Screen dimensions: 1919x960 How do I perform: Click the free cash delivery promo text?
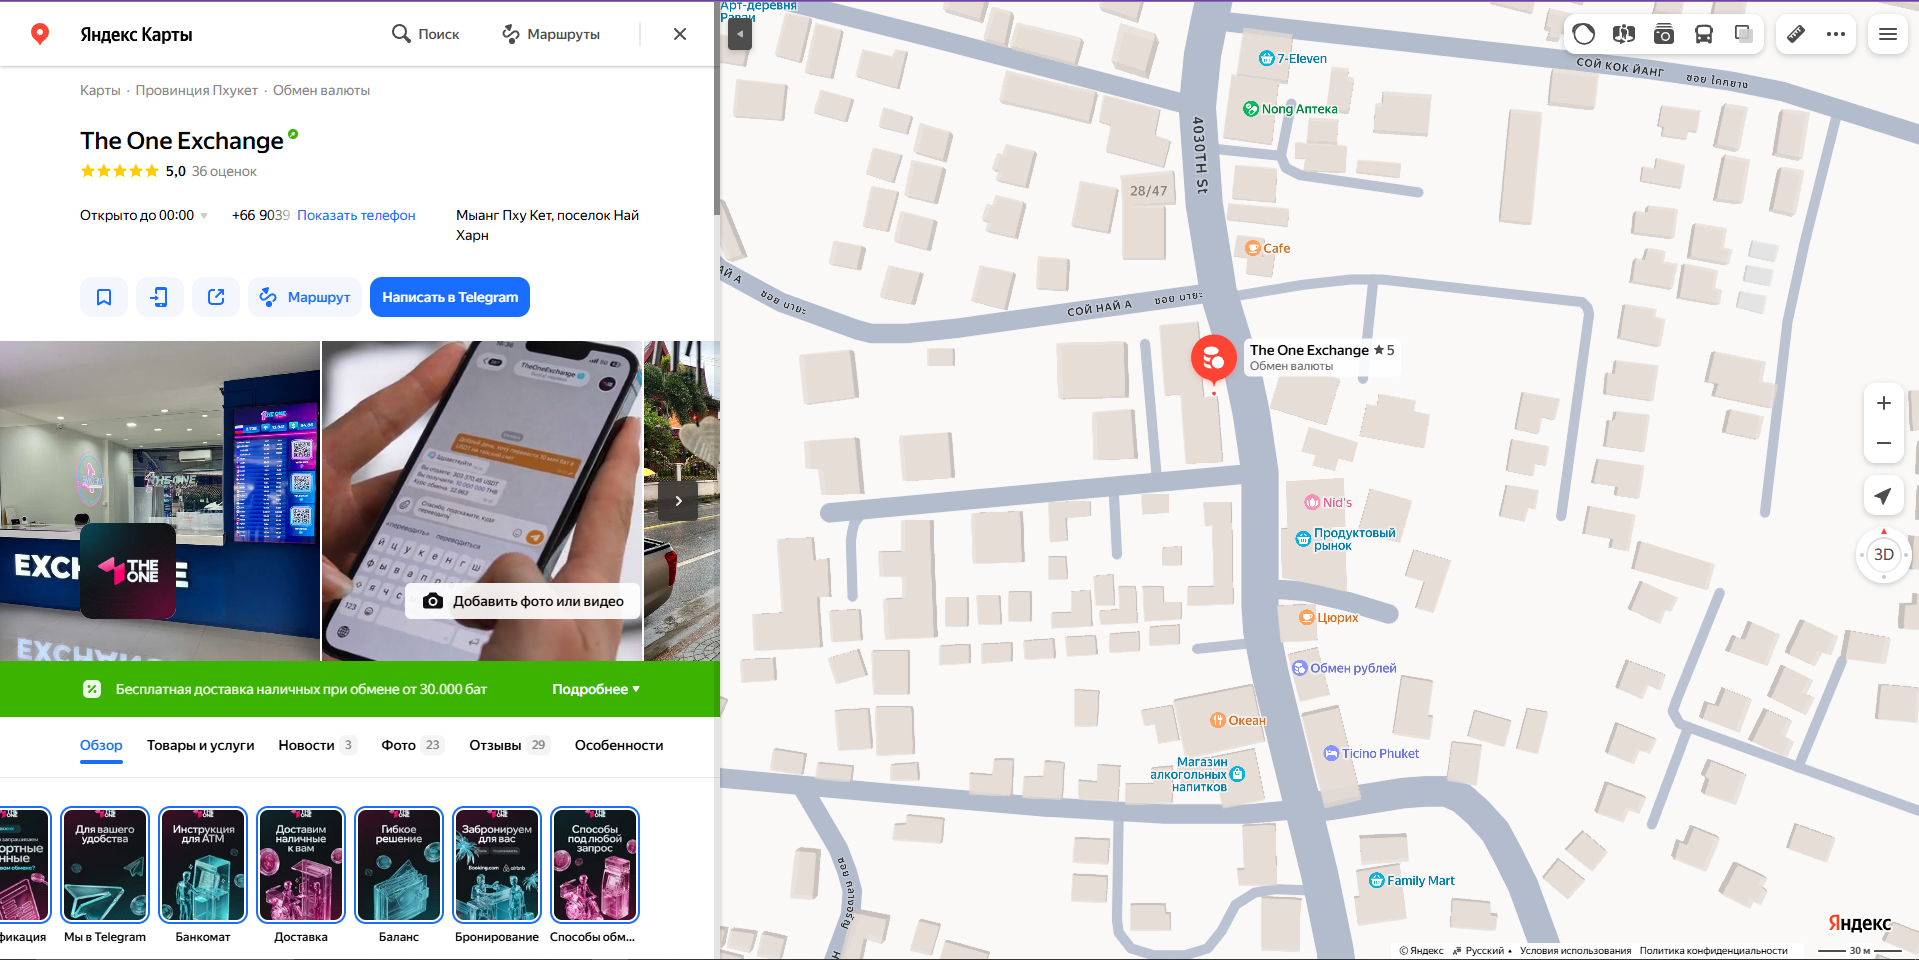click(x=301, y=689)
